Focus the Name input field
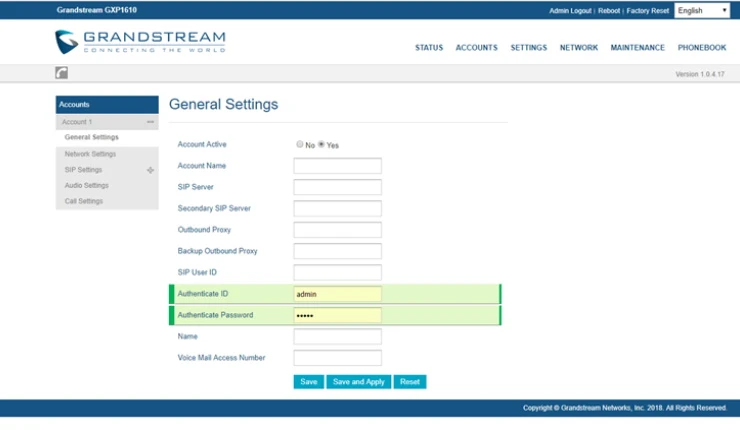Image resolution: width=740 pixels, height=430 pixels. coord(337,337)
